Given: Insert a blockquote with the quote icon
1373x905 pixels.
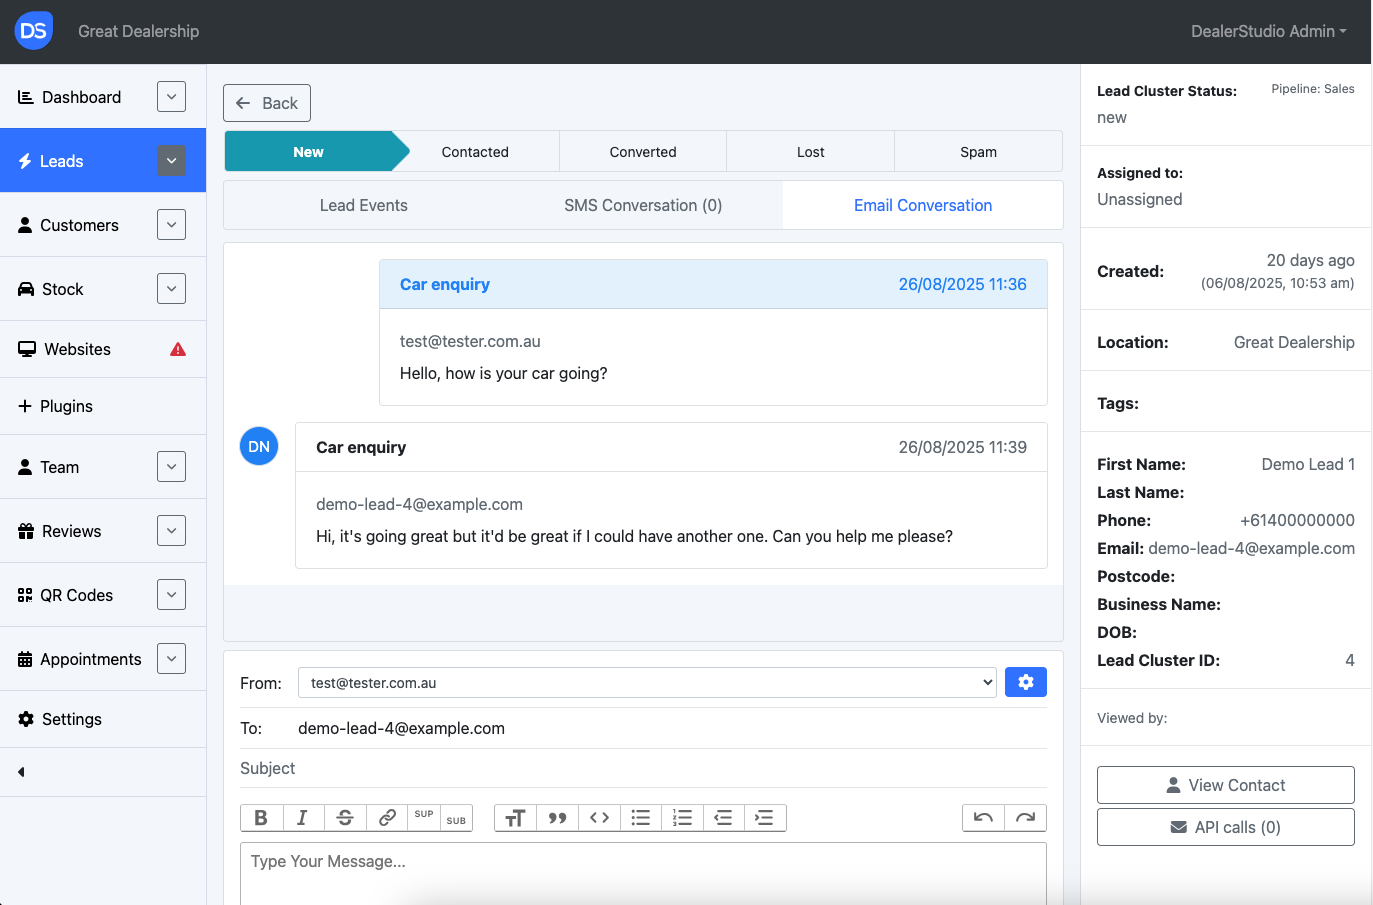Looking at the screenshot, I should coord(557,818).
